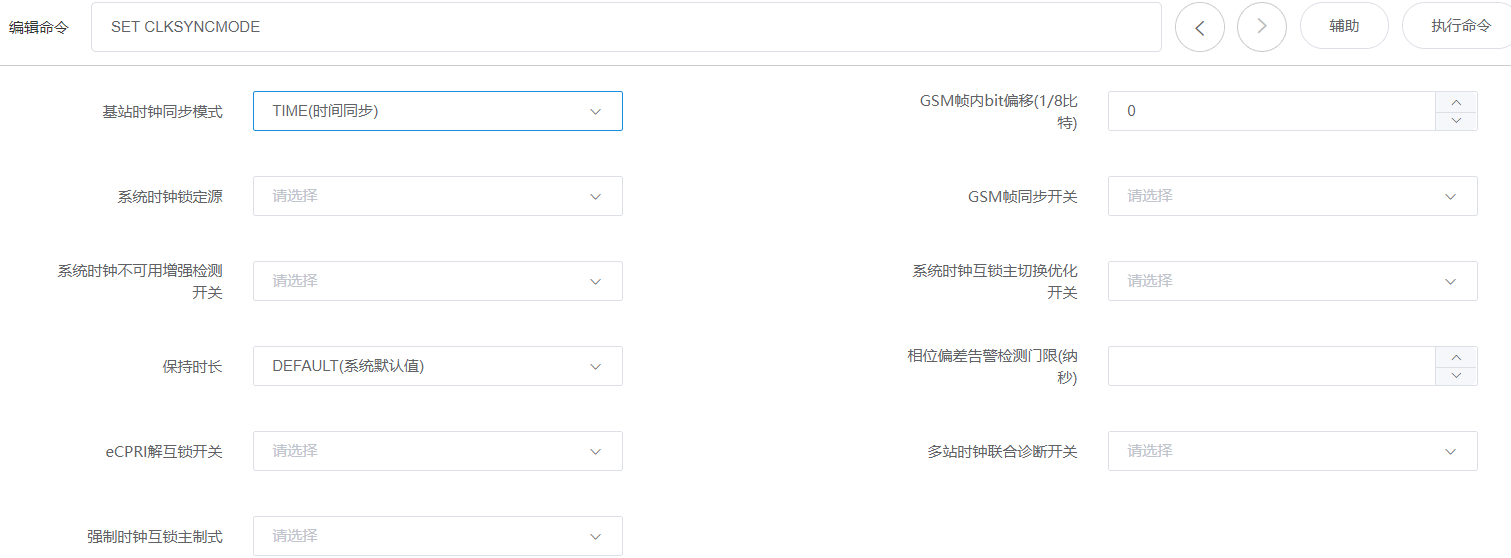The image size is (1511, 558).
Task: Focus the SET CLKSYNCMODE command input
Action: 626,27
